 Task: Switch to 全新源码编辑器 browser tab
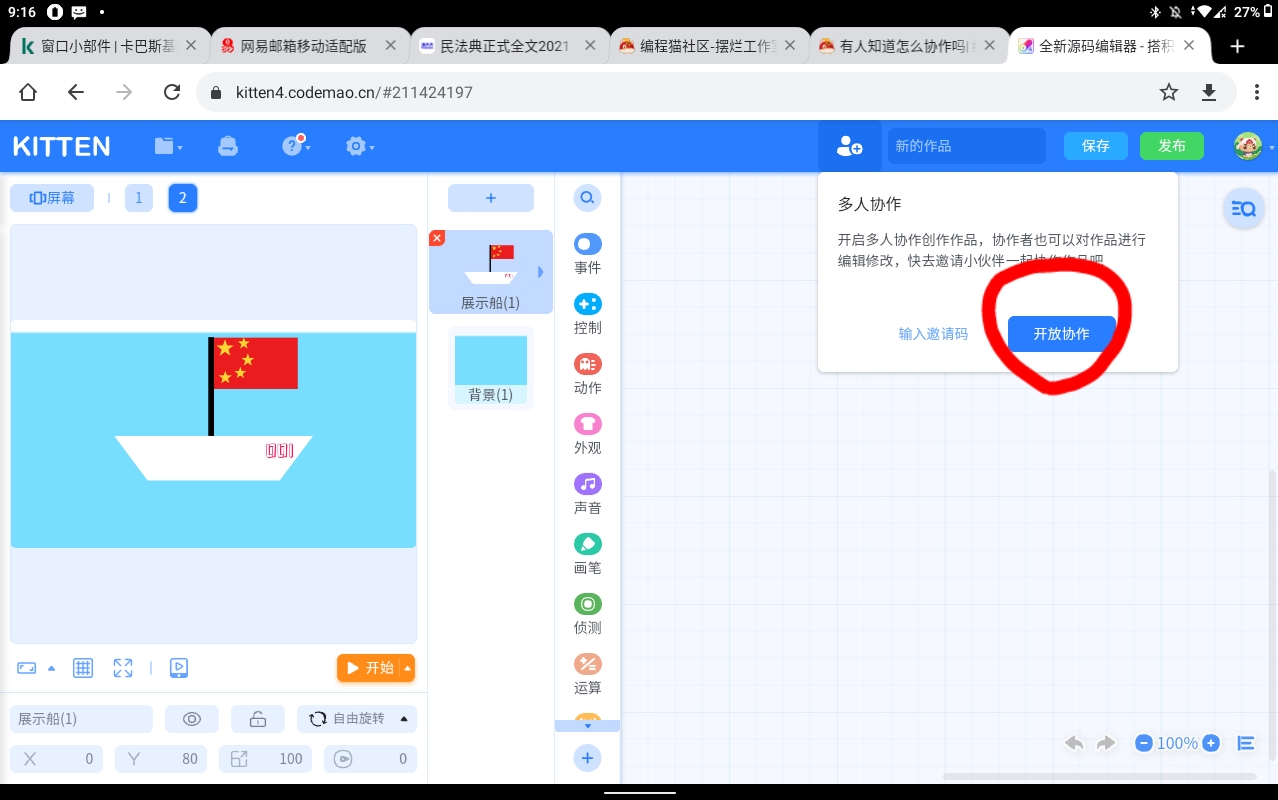pos(1108,46)
